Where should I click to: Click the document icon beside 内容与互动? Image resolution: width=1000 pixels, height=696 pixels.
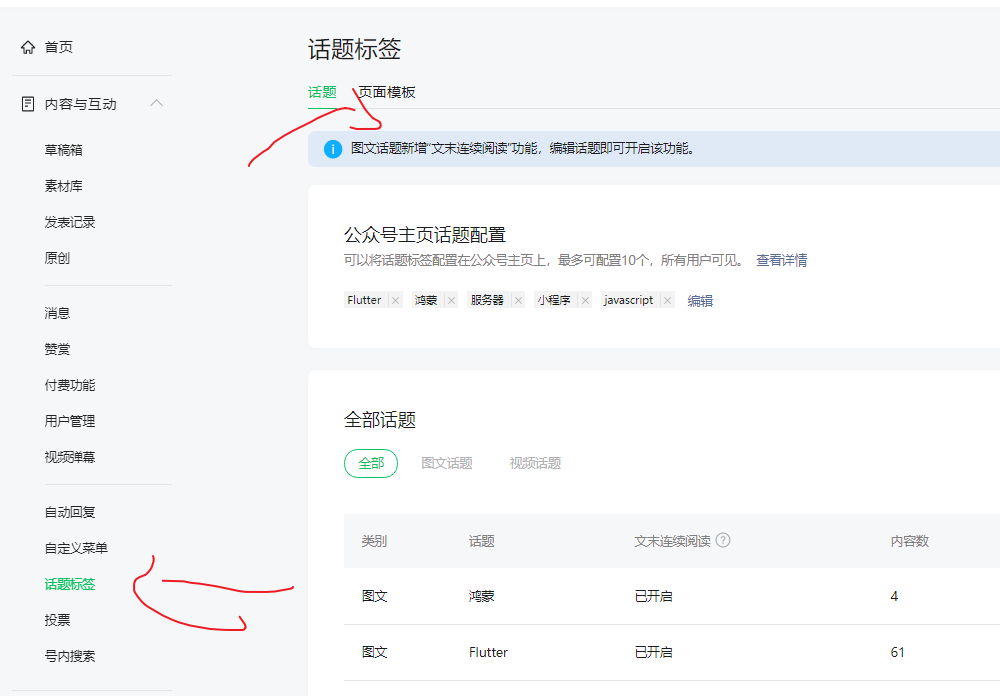pyautogui.click(x=27, y=103)
